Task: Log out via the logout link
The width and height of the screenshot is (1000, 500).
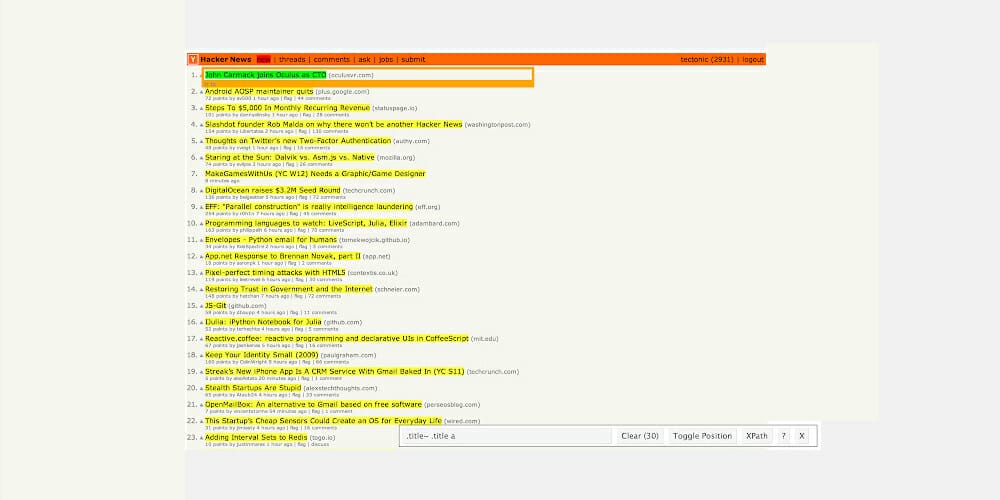Action: (753, 59)
